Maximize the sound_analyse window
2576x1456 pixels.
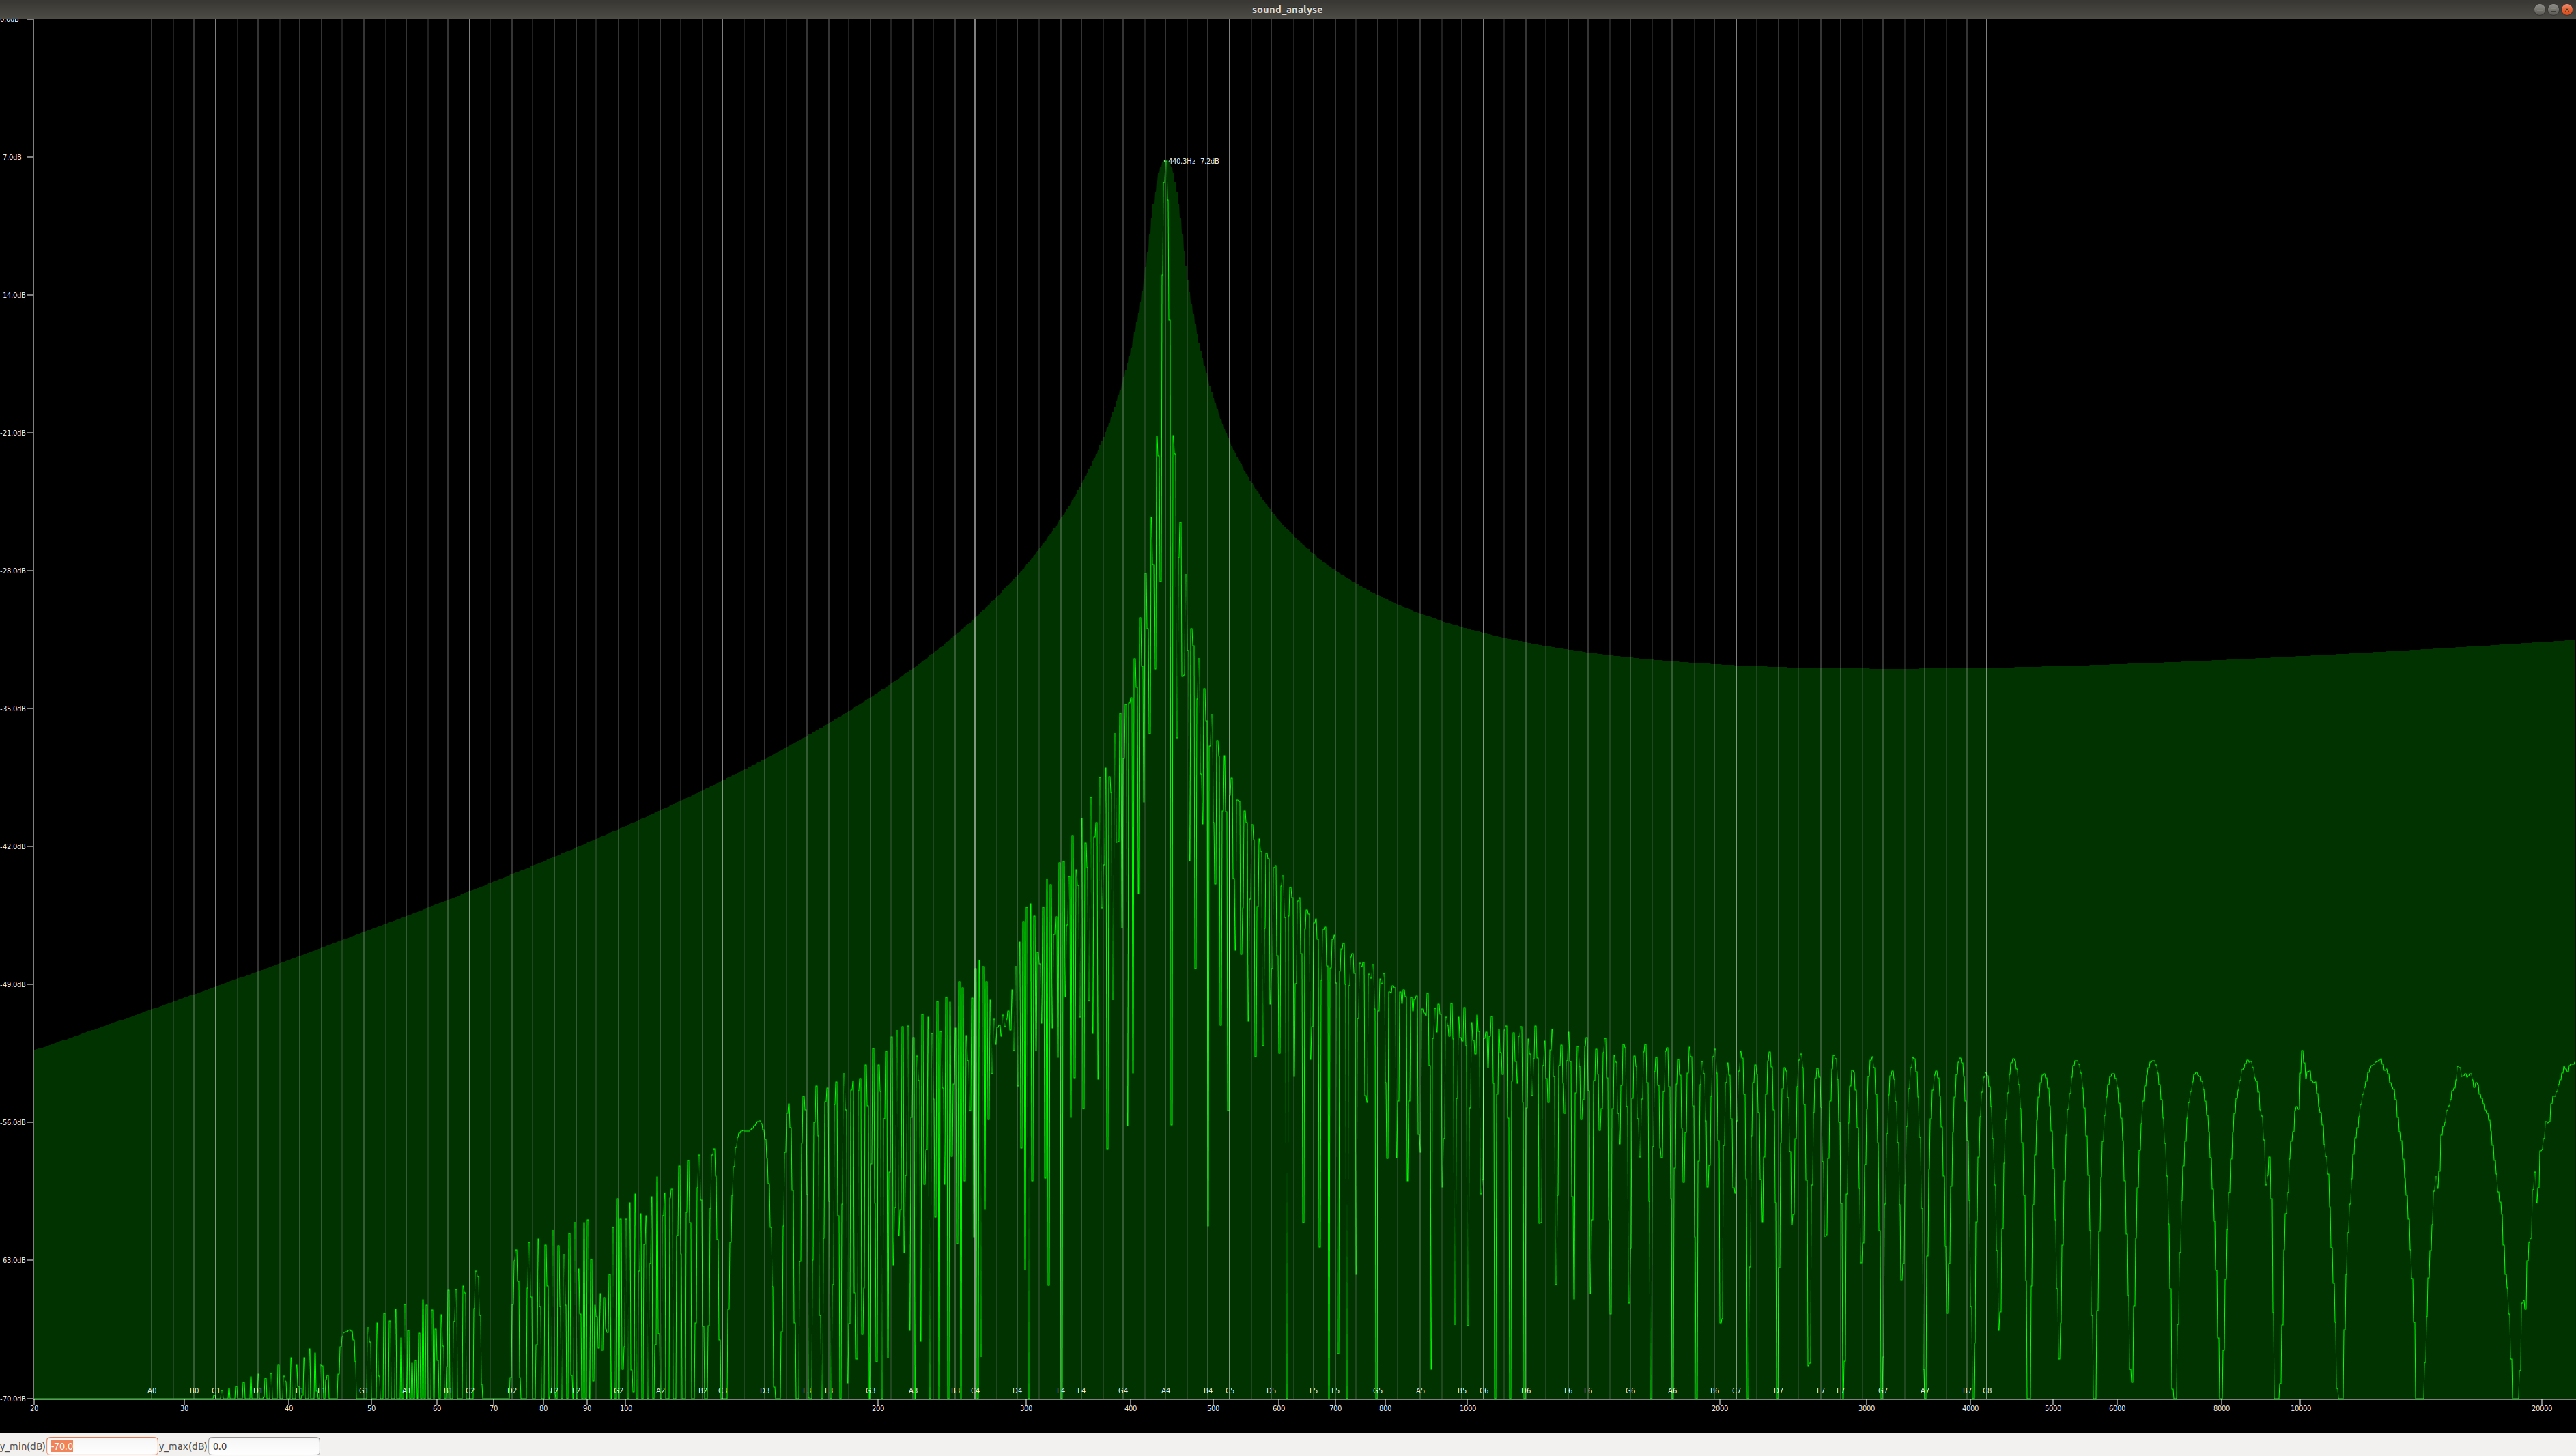(x=2553, y=9)
